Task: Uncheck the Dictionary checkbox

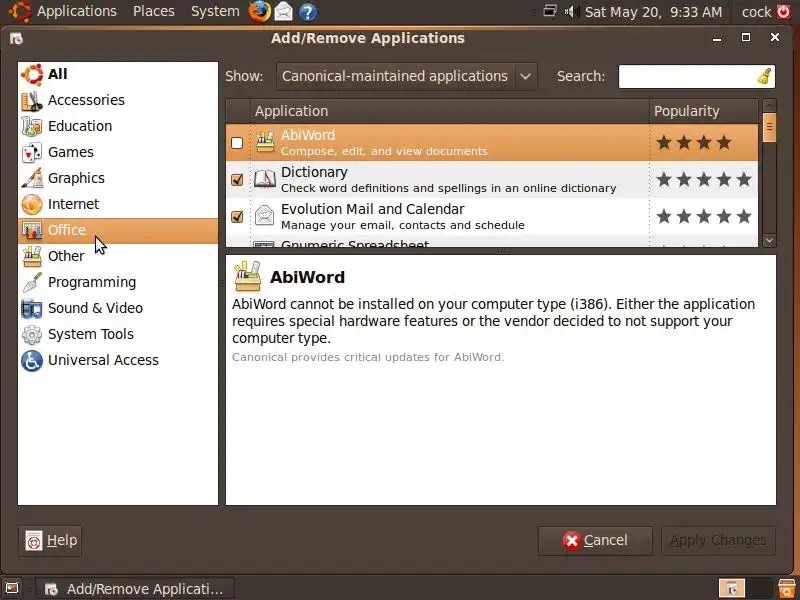Action: click(x=237, y=180)
